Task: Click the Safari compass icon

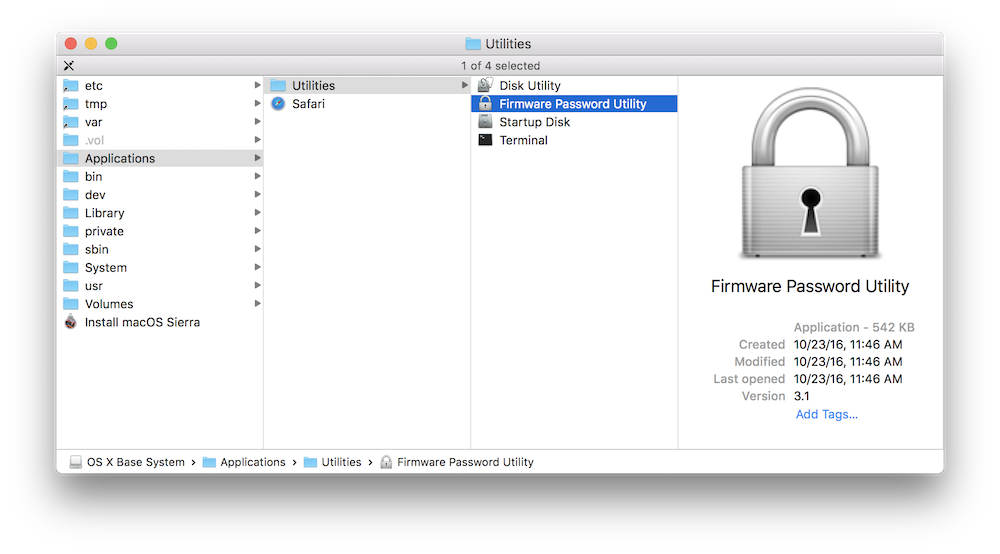Action: (278, 104)
